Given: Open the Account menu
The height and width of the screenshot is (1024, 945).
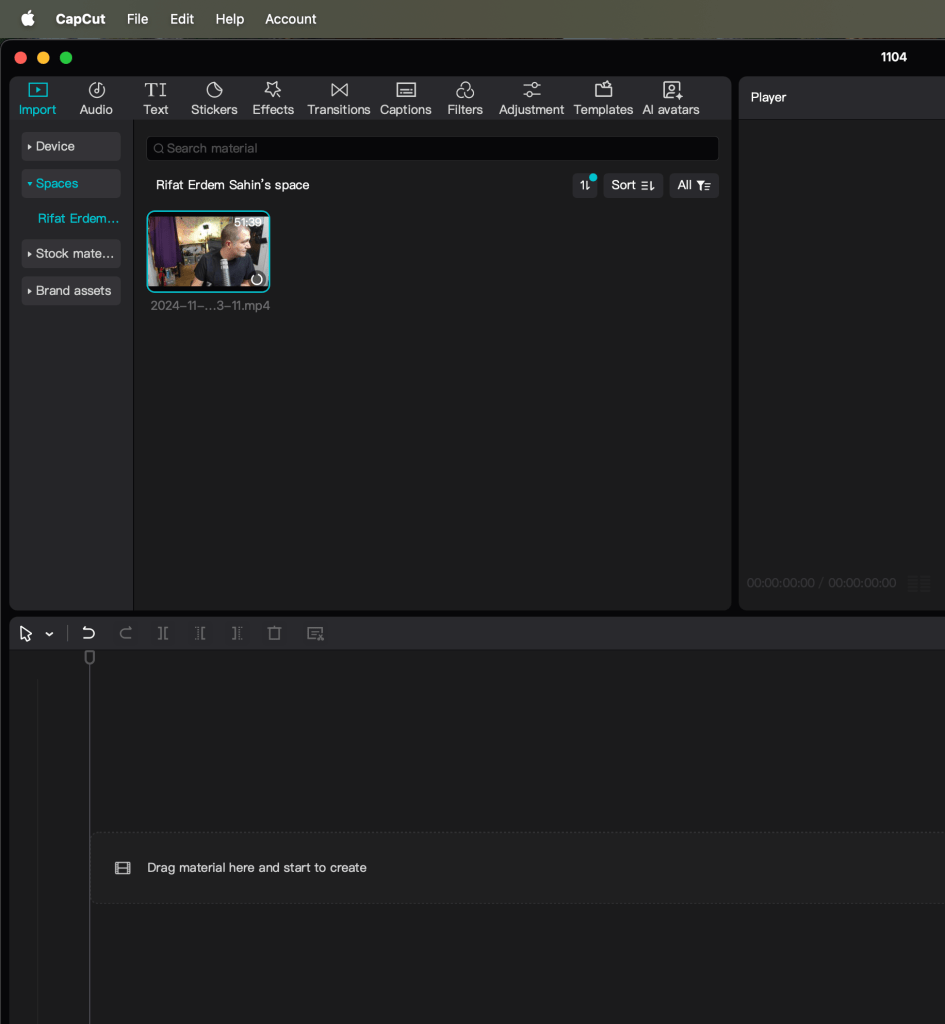Looking at the screenshot, I should pyautogui.click(x=291, y=19).
